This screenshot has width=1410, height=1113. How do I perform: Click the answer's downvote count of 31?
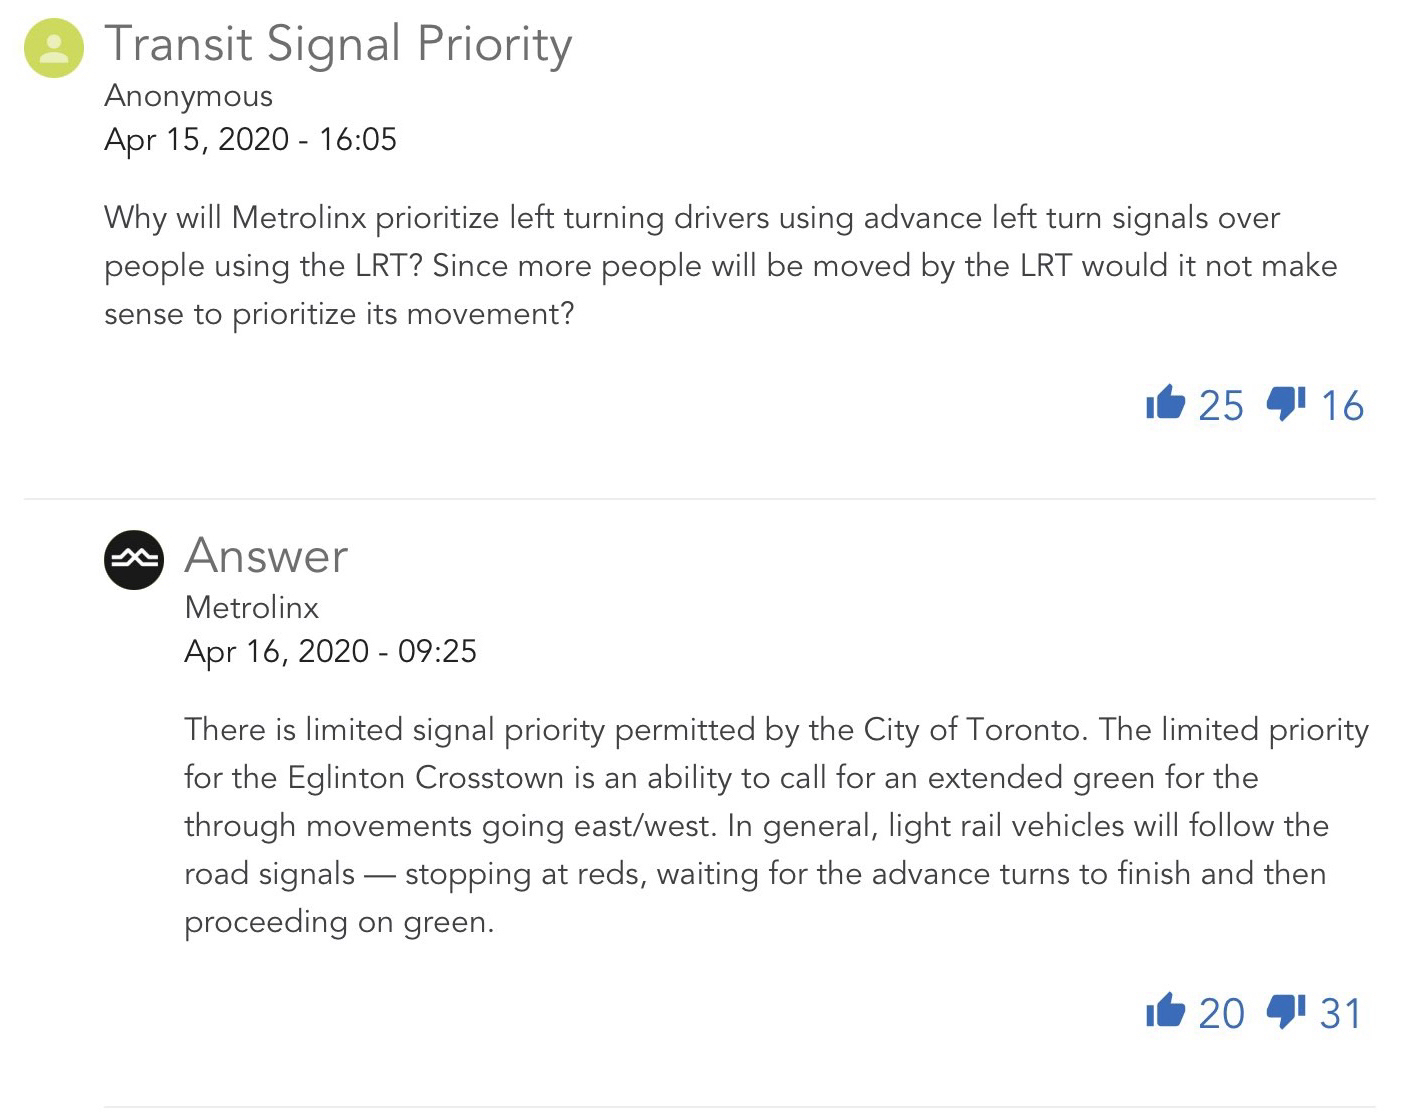tap(1341, 1013)
